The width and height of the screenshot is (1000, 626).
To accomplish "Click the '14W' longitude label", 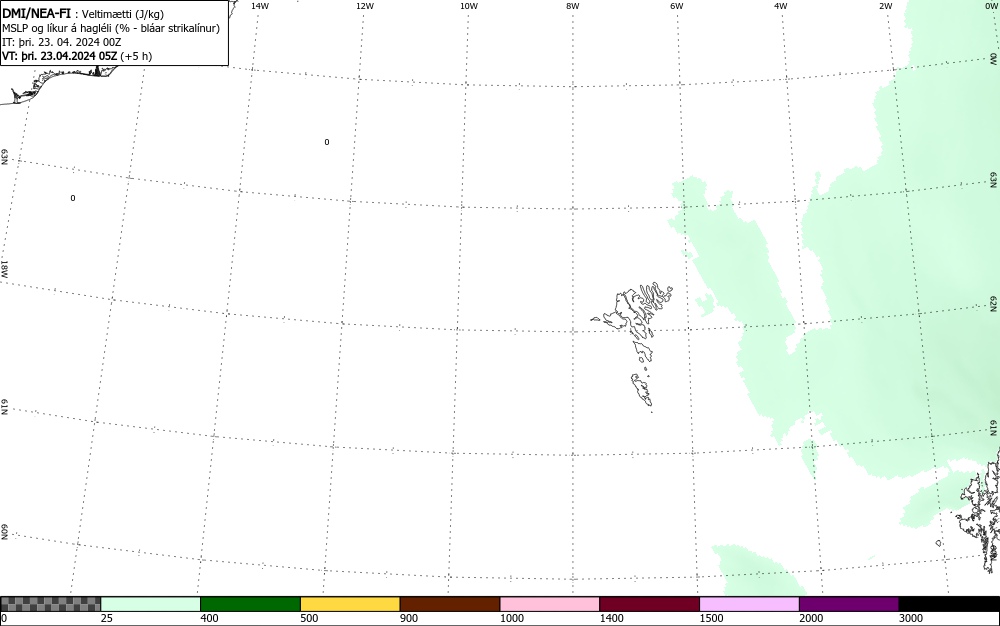I will pyautogui.click(x=260, y=6).
